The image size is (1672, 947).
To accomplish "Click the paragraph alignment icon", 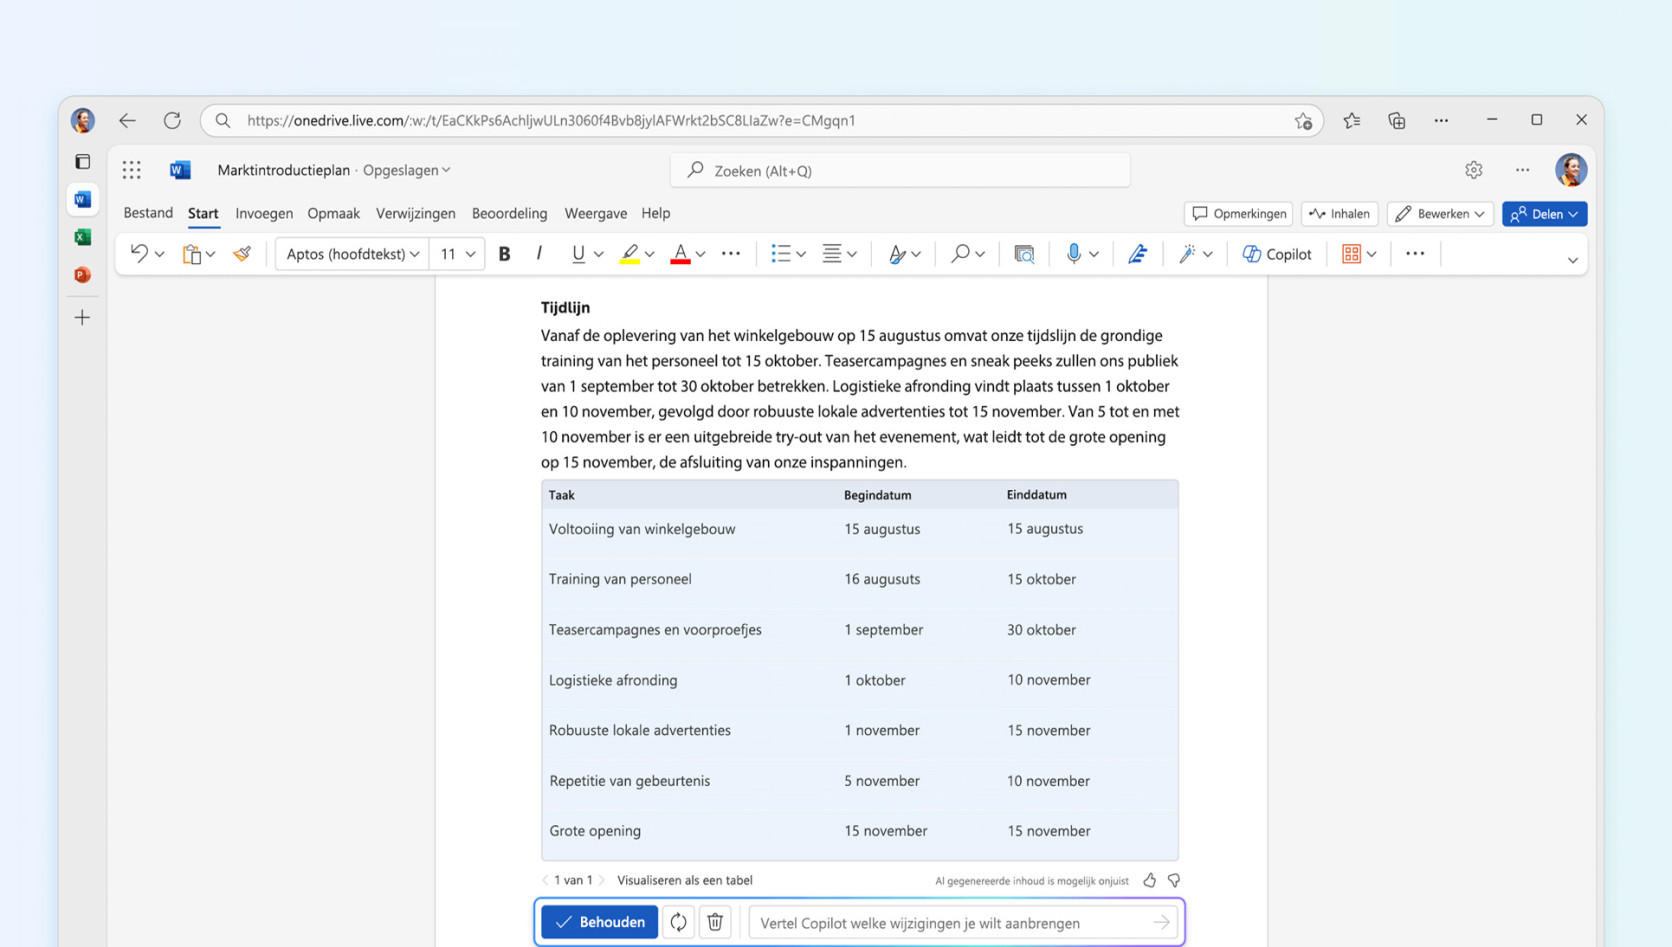I will 832,254.
